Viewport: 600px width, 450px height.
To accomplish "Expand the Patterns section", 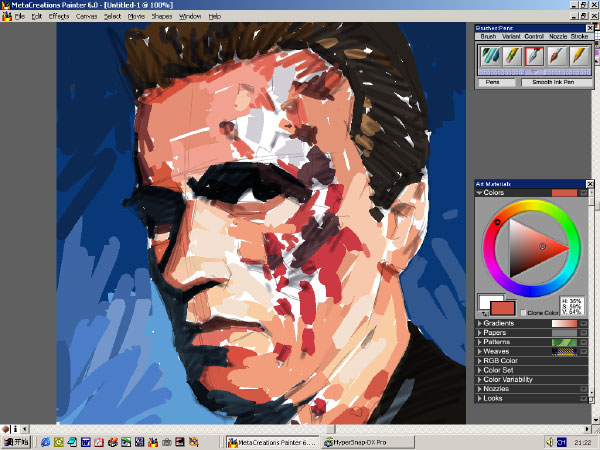I will click(x=479, y=342).
